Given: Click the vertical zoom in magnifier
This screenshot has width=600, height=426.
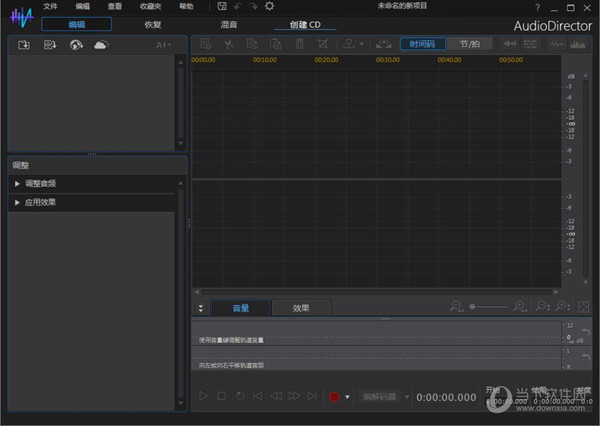Looking at the screenshot, I should (x=563, y=307).
